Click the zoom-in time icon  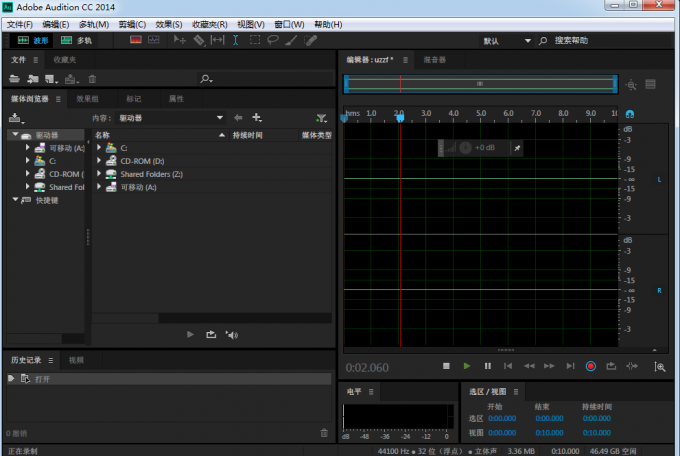point(660,367)
